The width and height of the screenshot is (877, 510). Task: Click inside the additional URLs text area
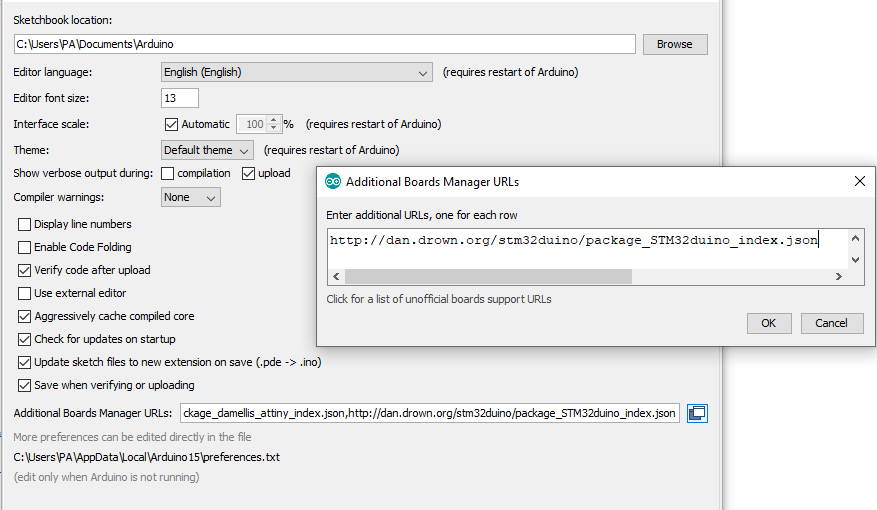point(587,248)
